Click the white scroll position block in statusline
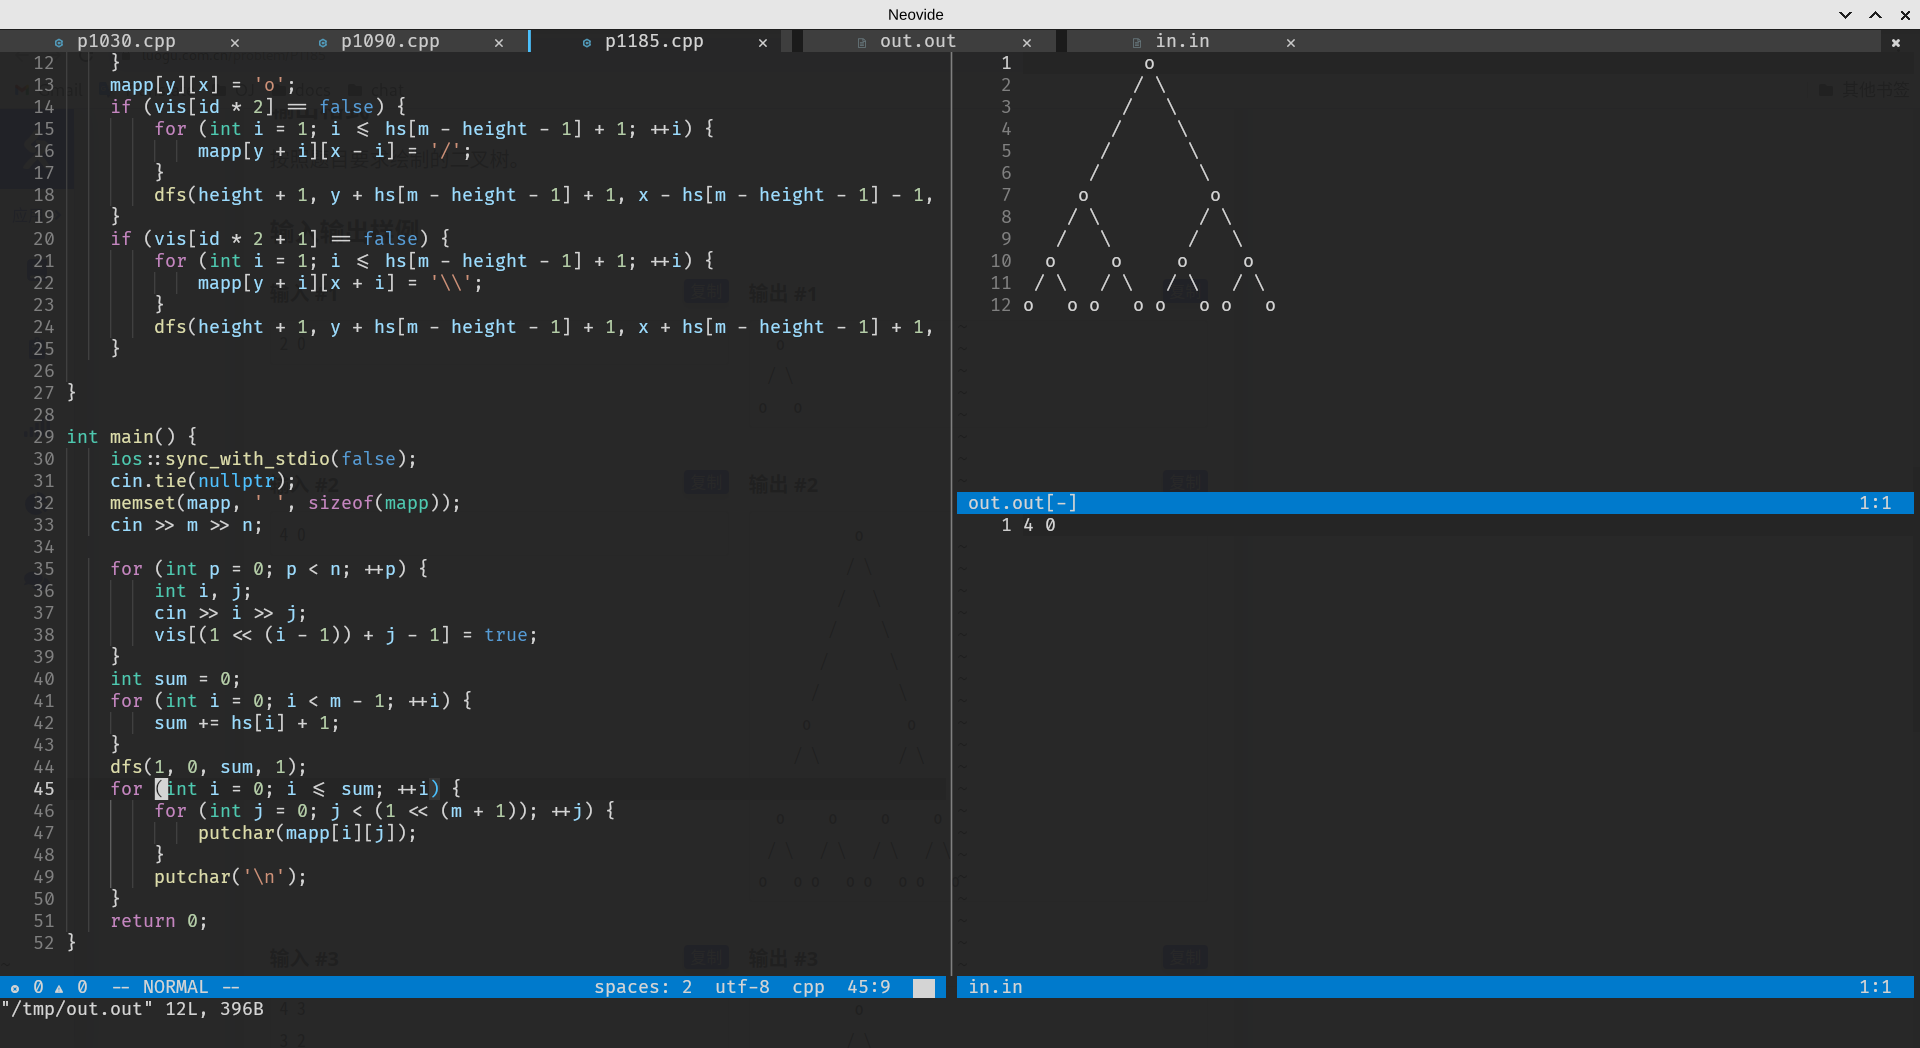The image size is (1920, 1048). click(924, 988)
